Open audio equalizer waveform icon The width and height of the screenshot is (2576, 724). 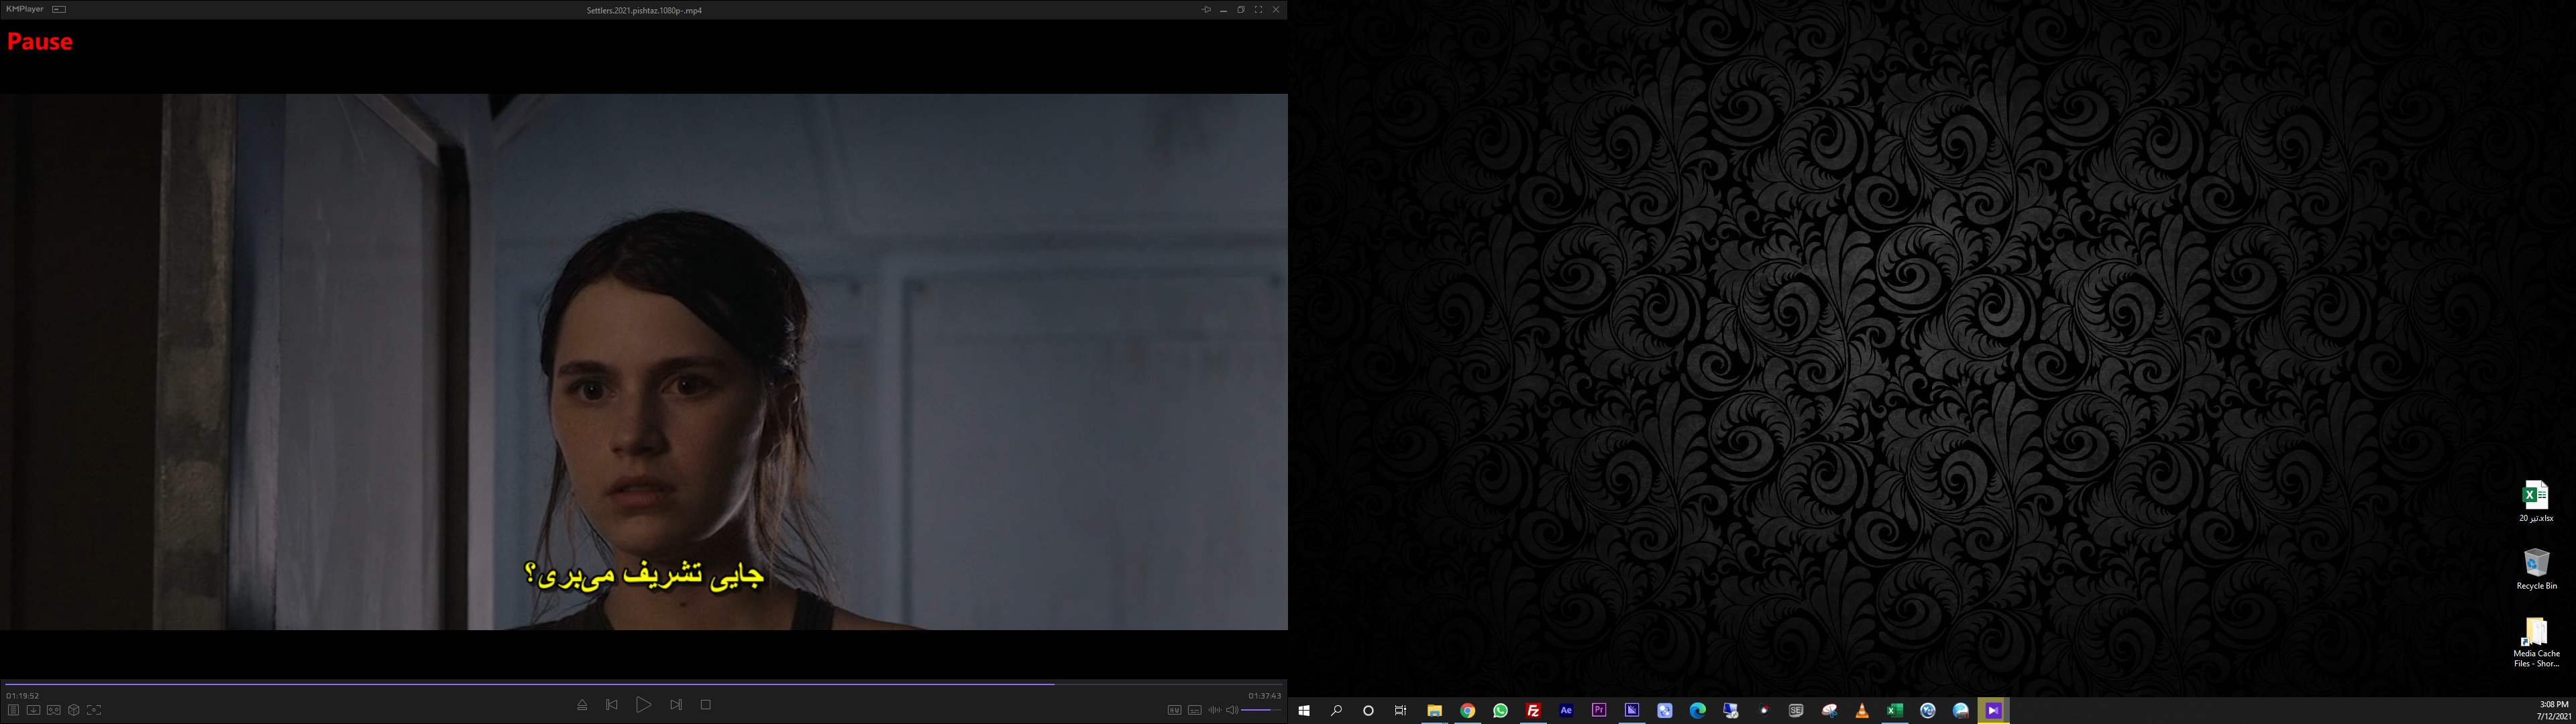click(1214, 710)
